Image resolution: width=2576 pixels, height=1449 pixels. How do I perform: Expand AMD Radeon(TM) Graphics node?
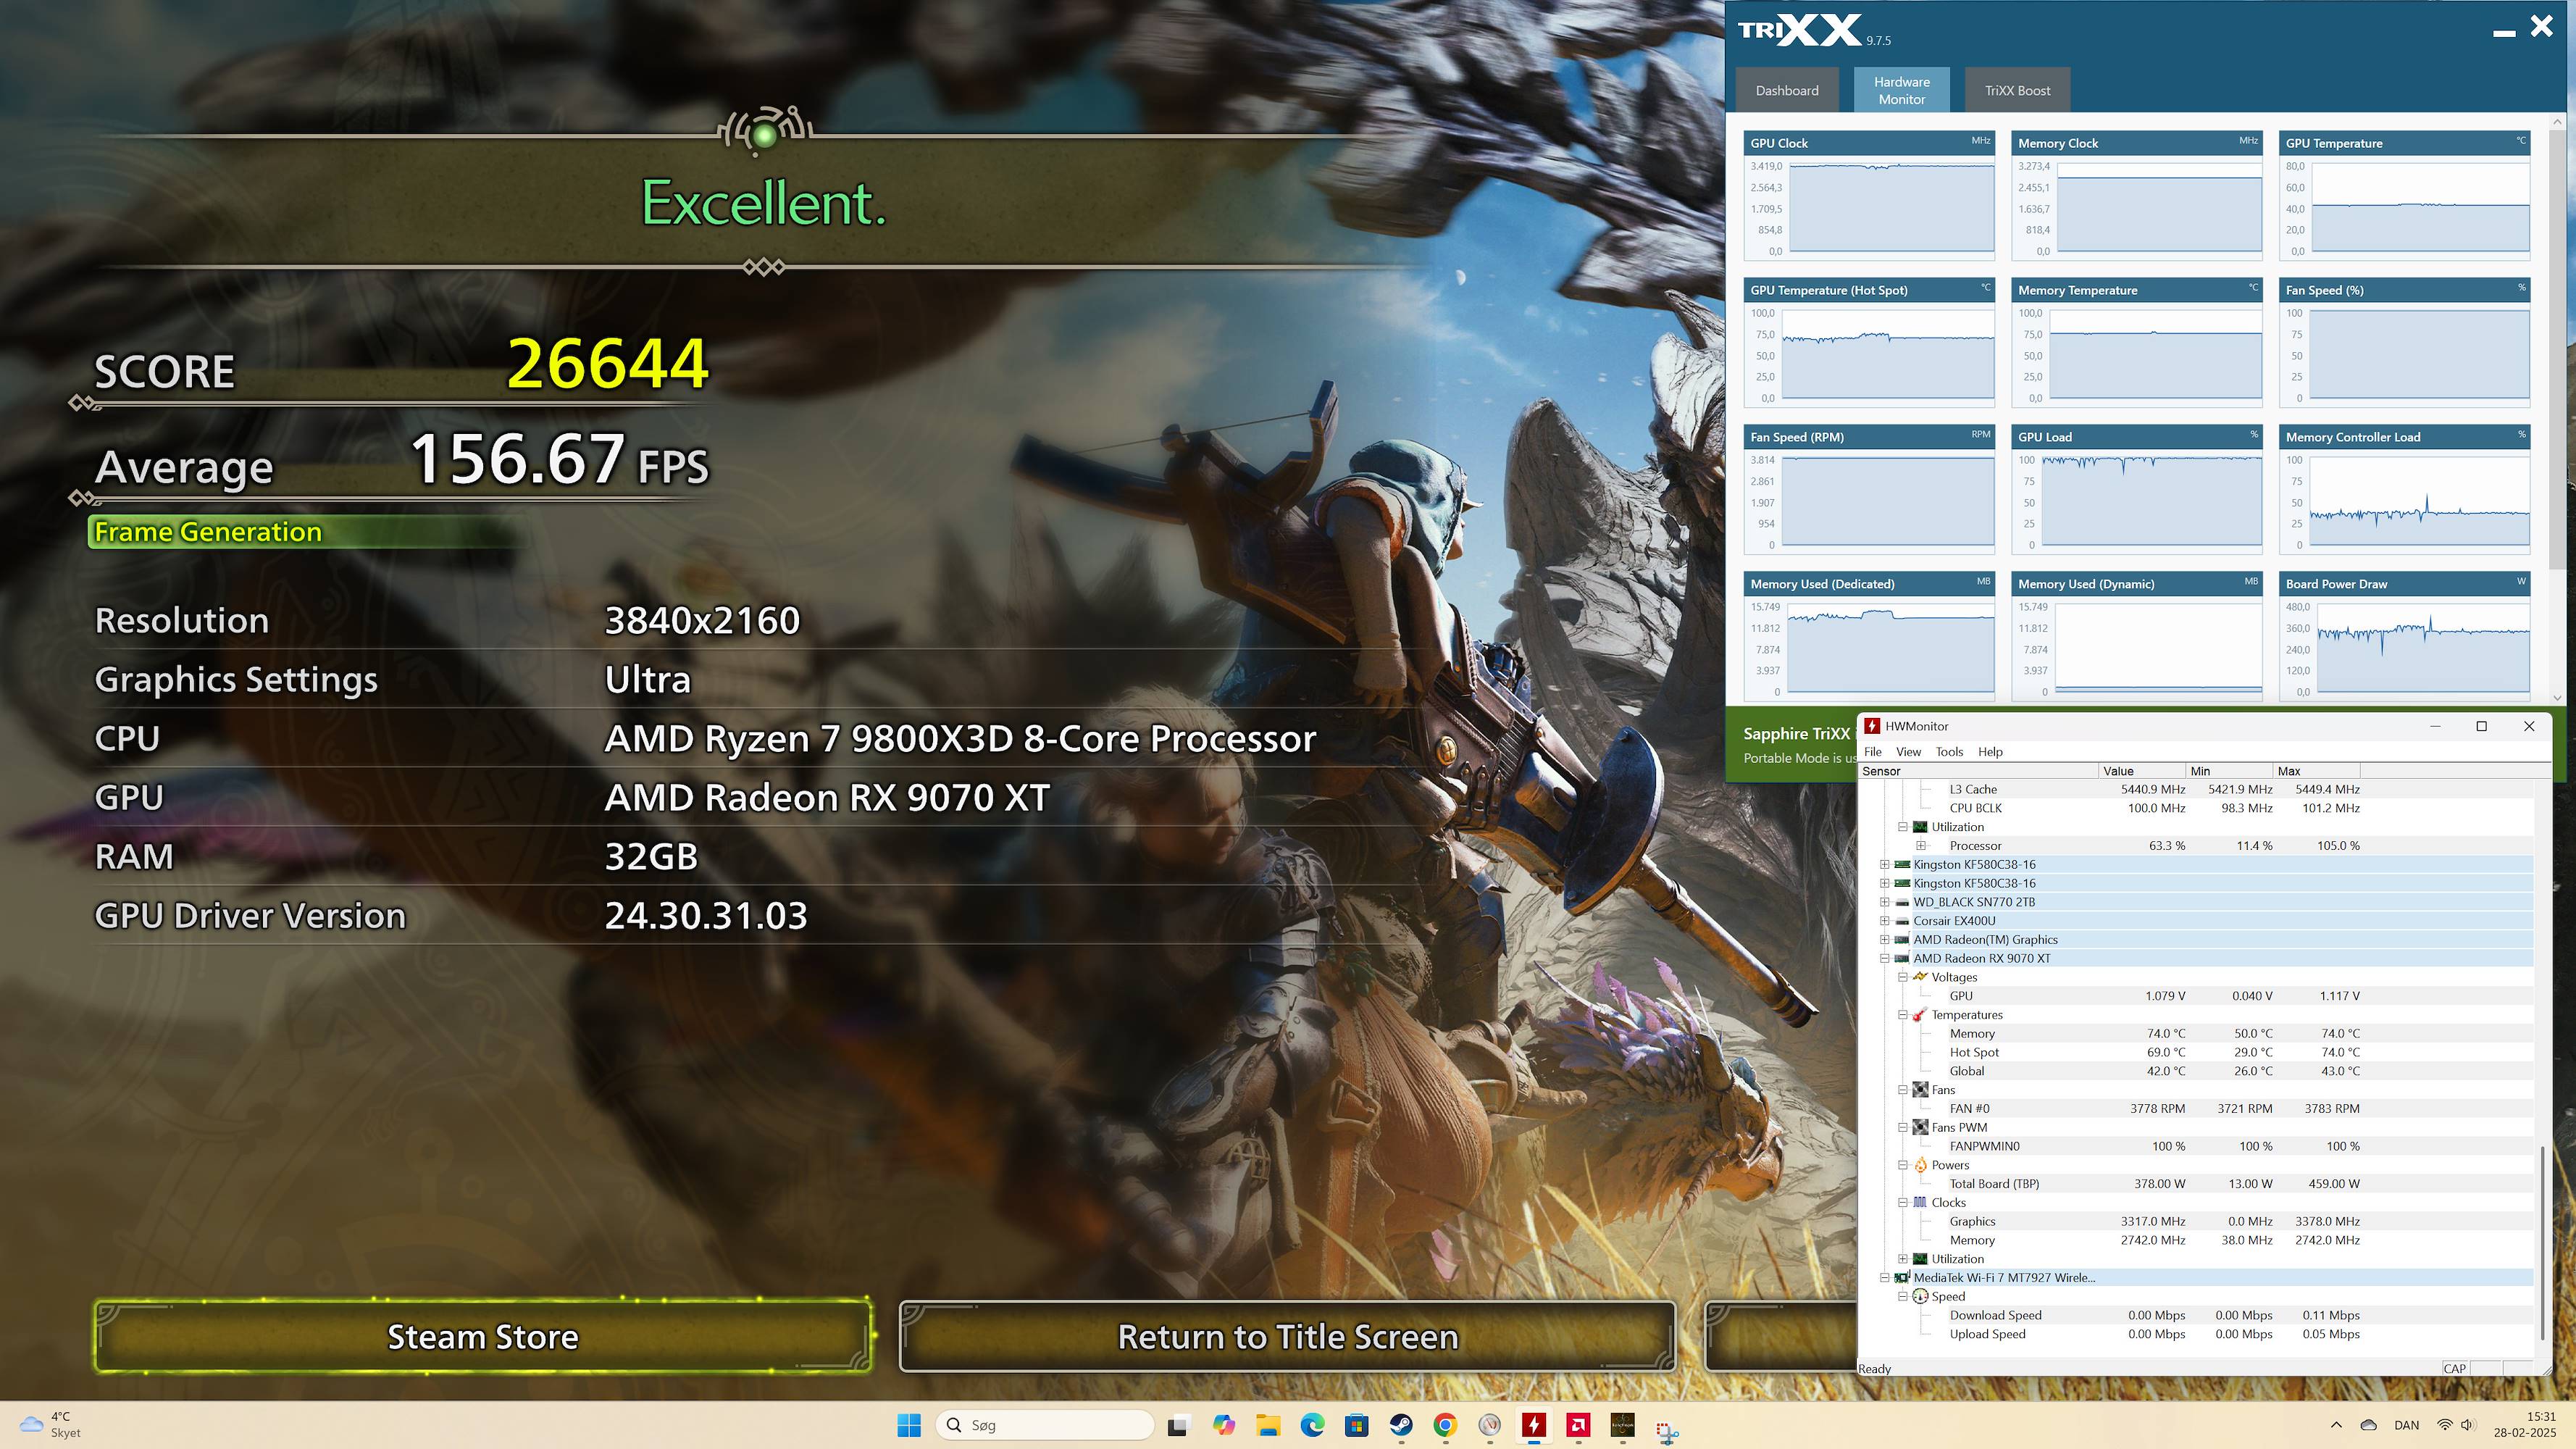(1884, 939)
